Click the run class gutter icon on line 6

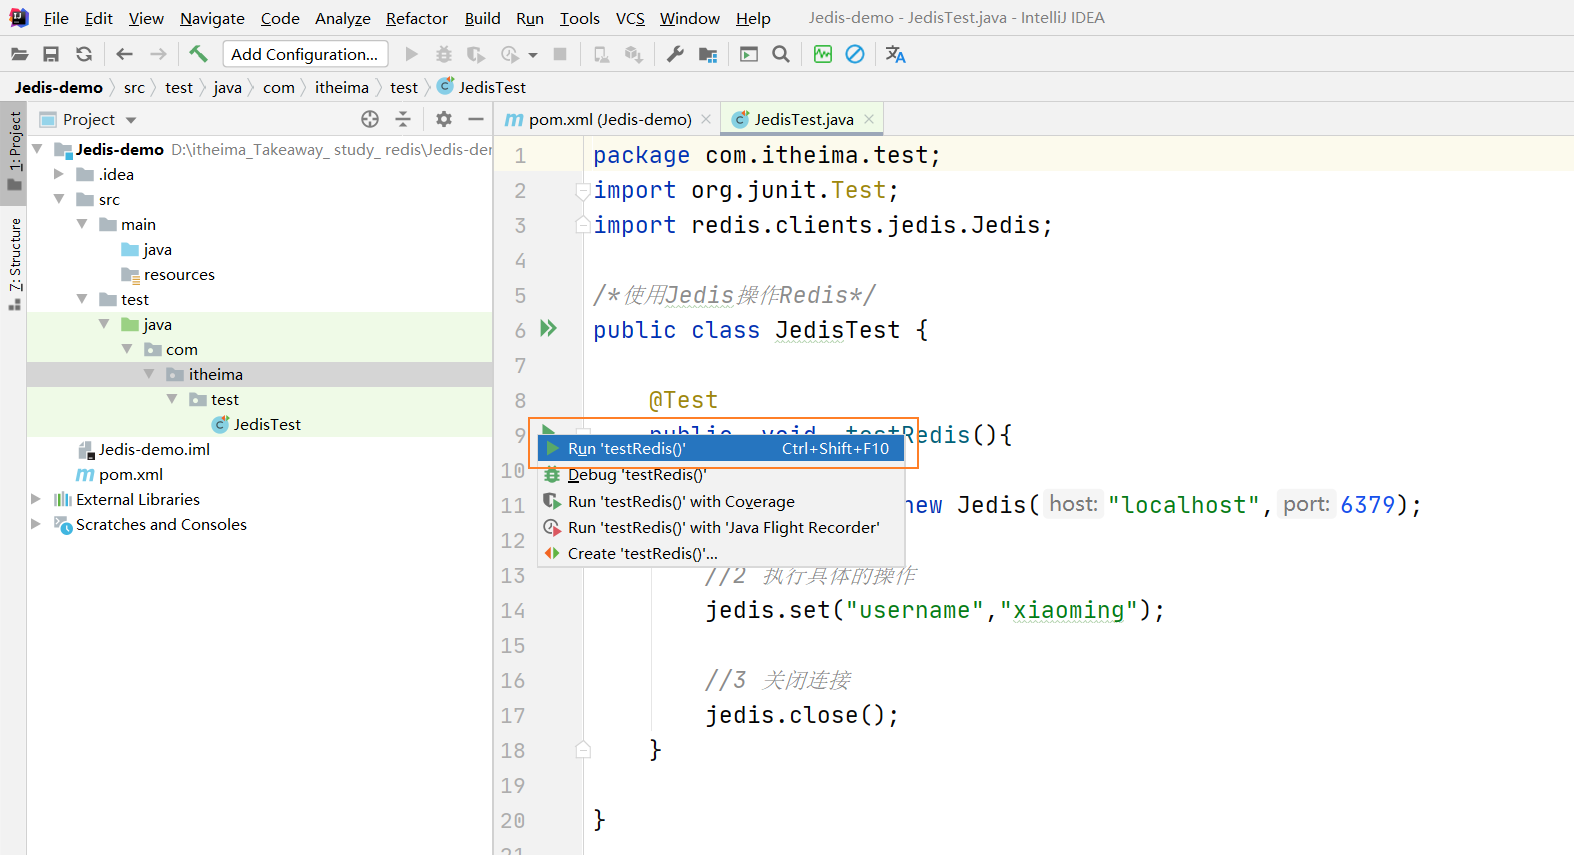click(x=548, y=328)
